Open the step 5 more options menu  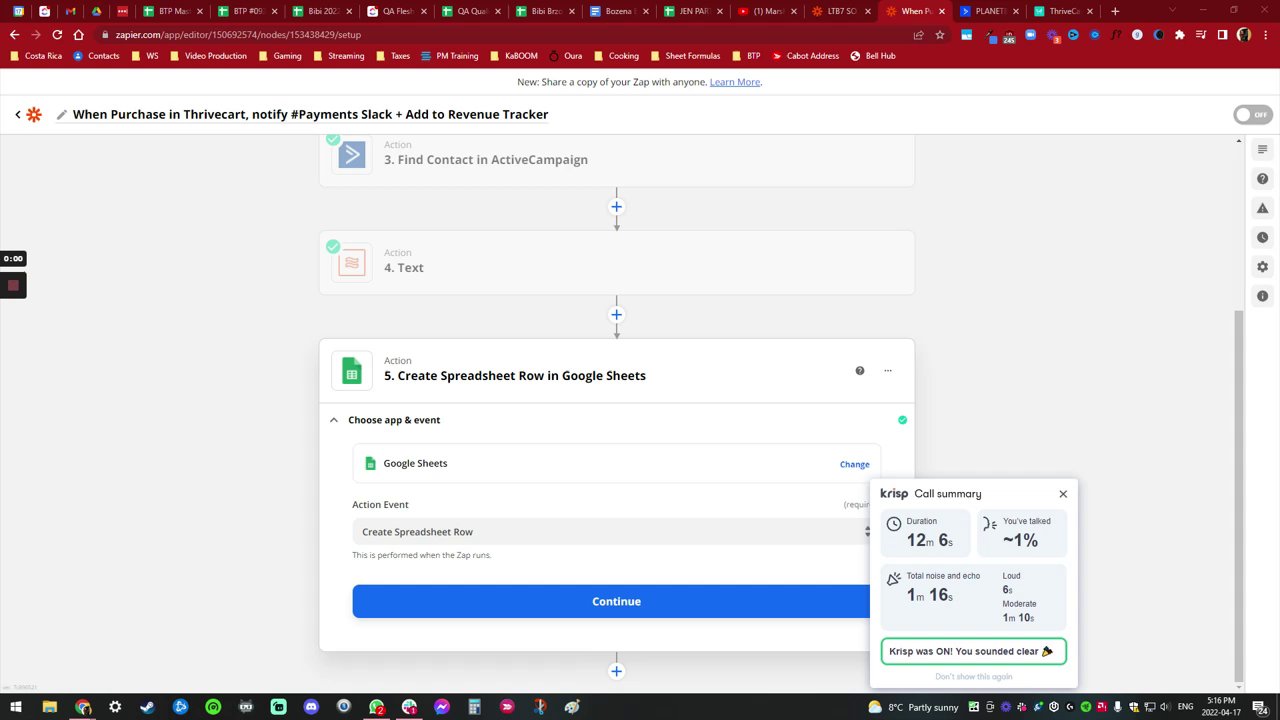pyautogui.click(x=887, y=371)
